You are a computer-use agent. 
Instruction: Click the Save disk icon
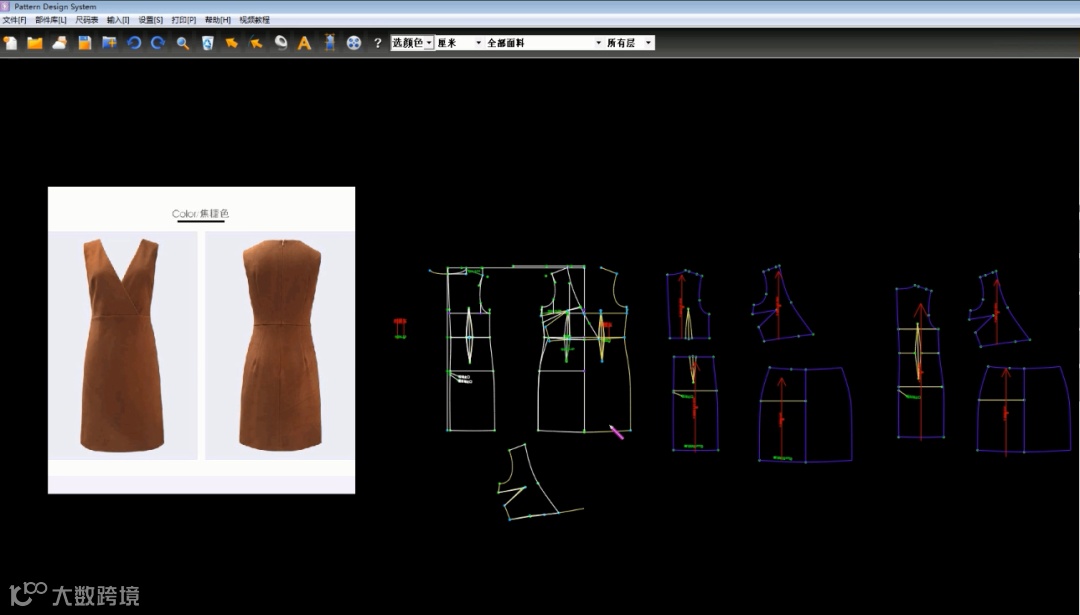click(85, 43)
